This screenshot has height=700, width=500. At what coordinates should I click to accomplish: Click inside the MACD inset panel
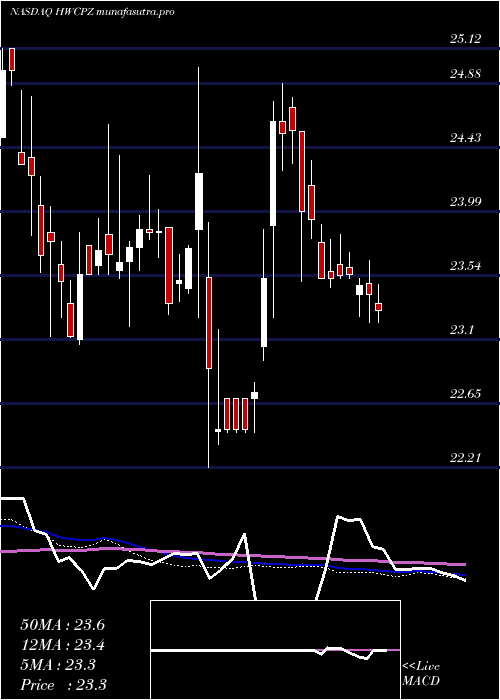tap(275, 650)
